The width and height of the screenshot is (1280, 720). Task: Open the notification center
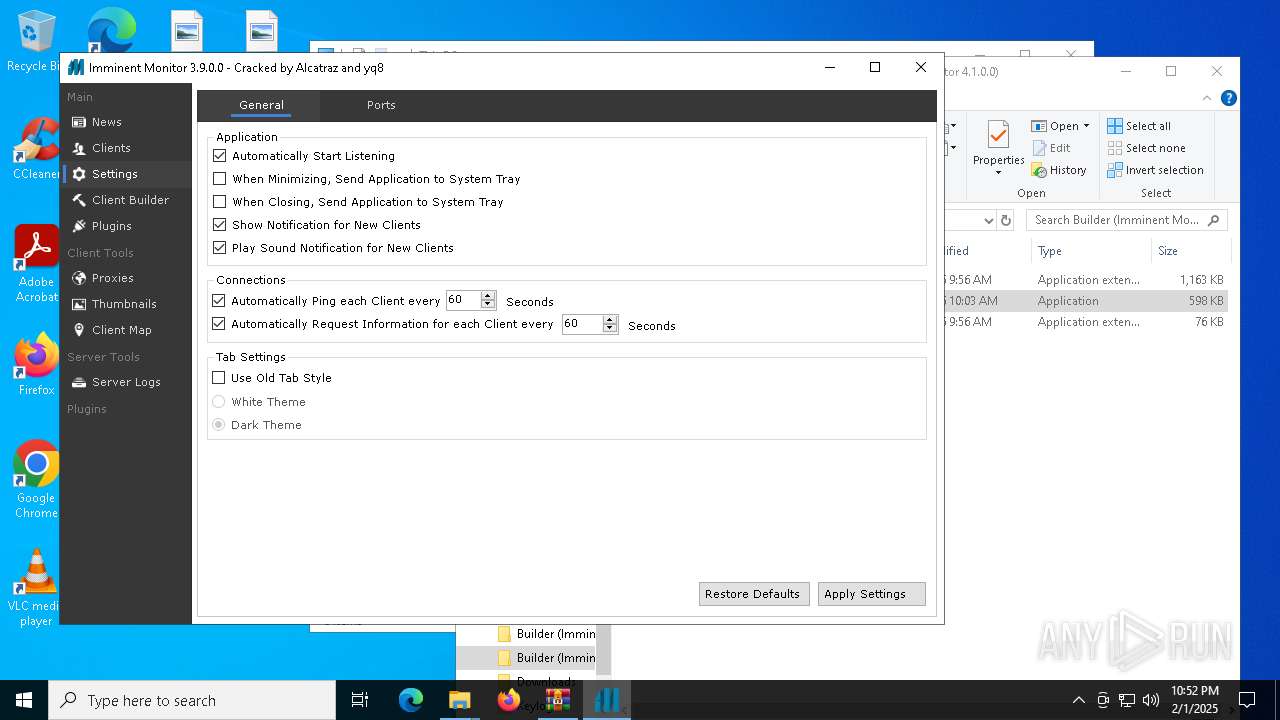pos(1247,700)
